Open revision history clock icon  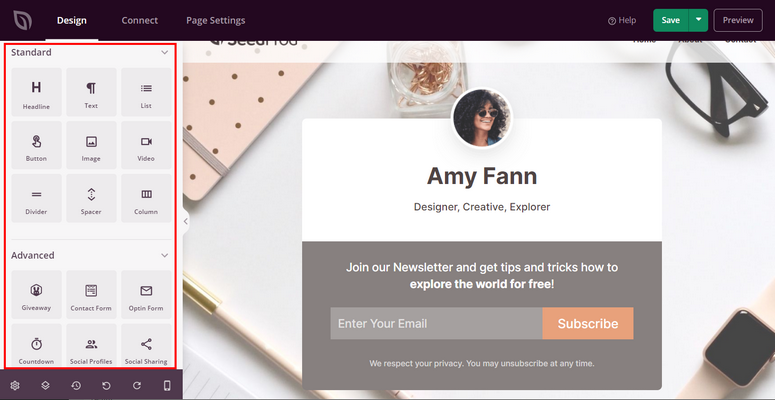tap(76, 385)
